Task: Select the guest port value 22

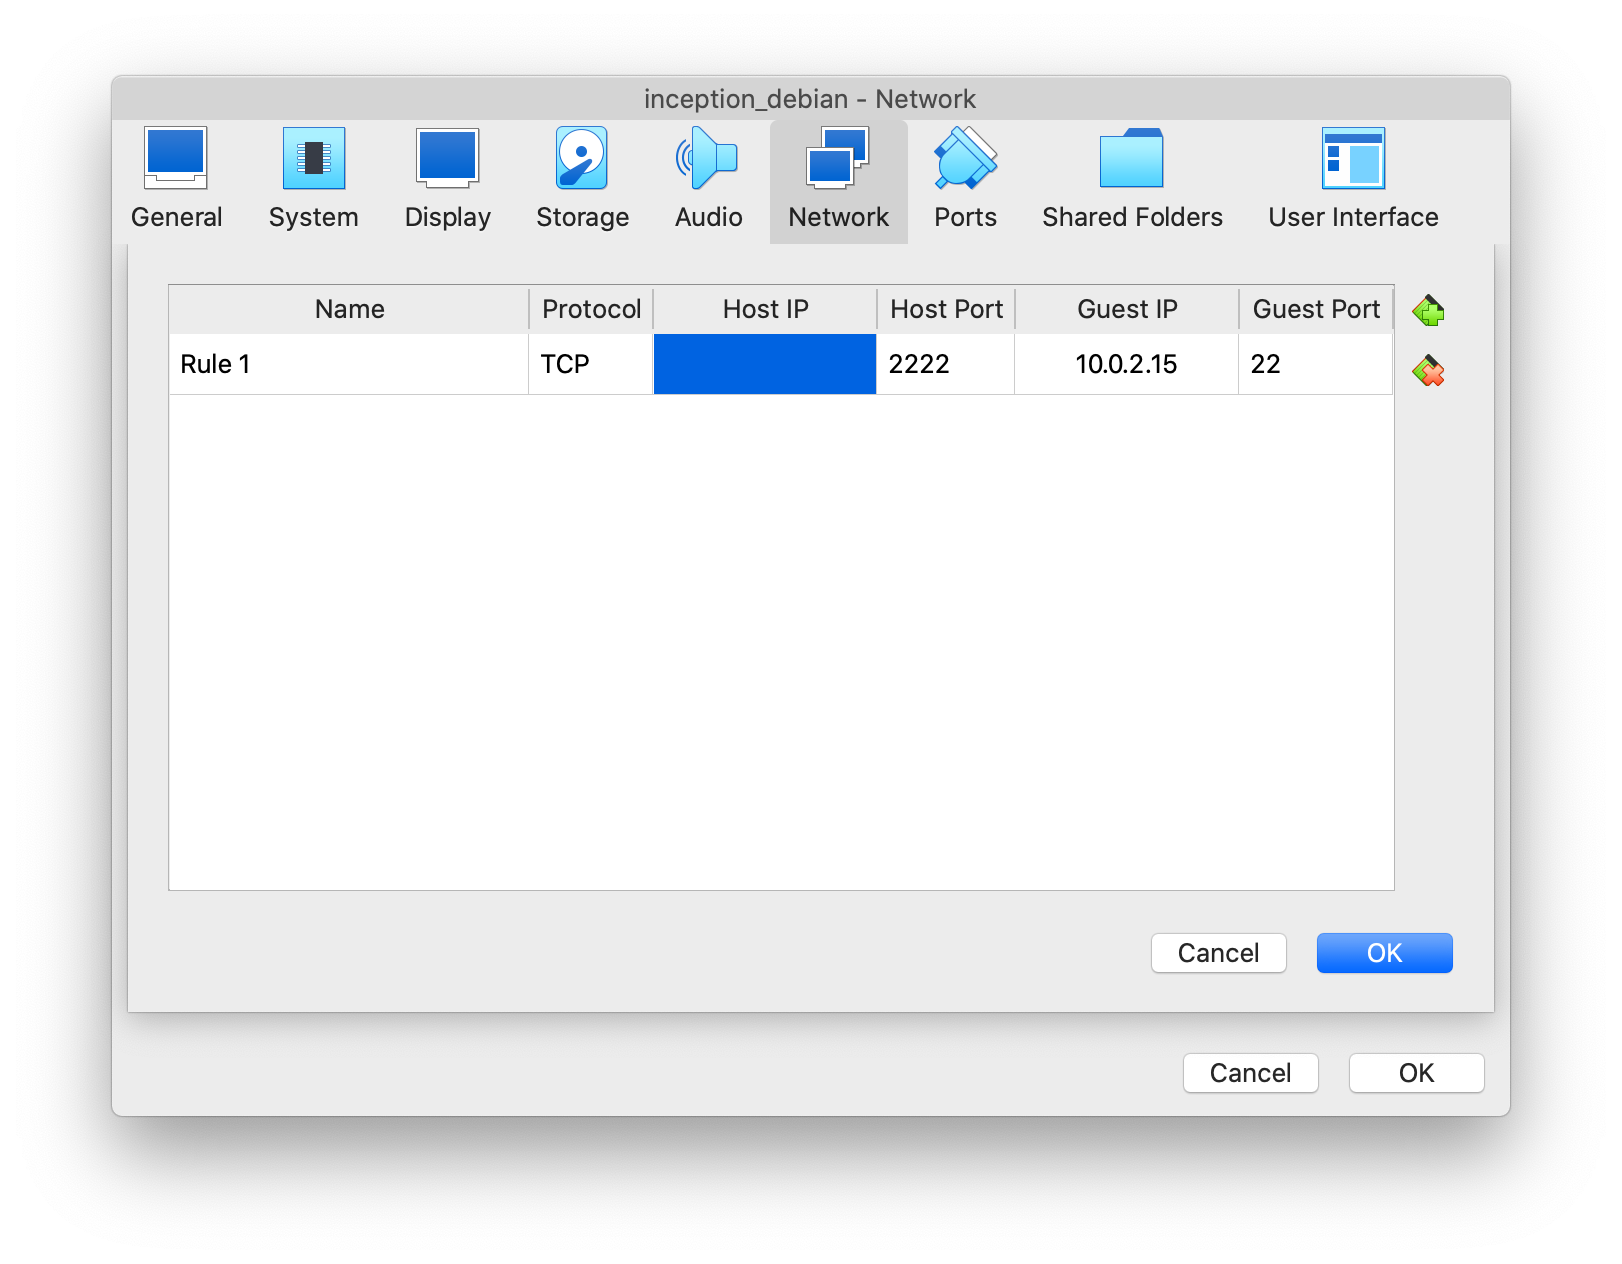Action: point(1316,364)
